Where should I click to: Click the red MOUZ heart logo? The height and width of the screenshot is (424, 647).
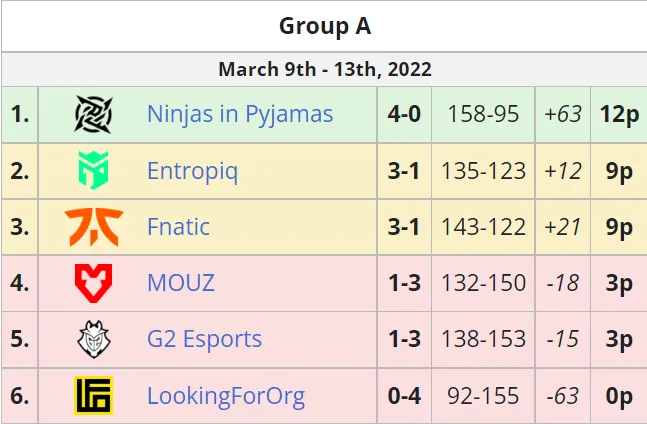(94, 283)
